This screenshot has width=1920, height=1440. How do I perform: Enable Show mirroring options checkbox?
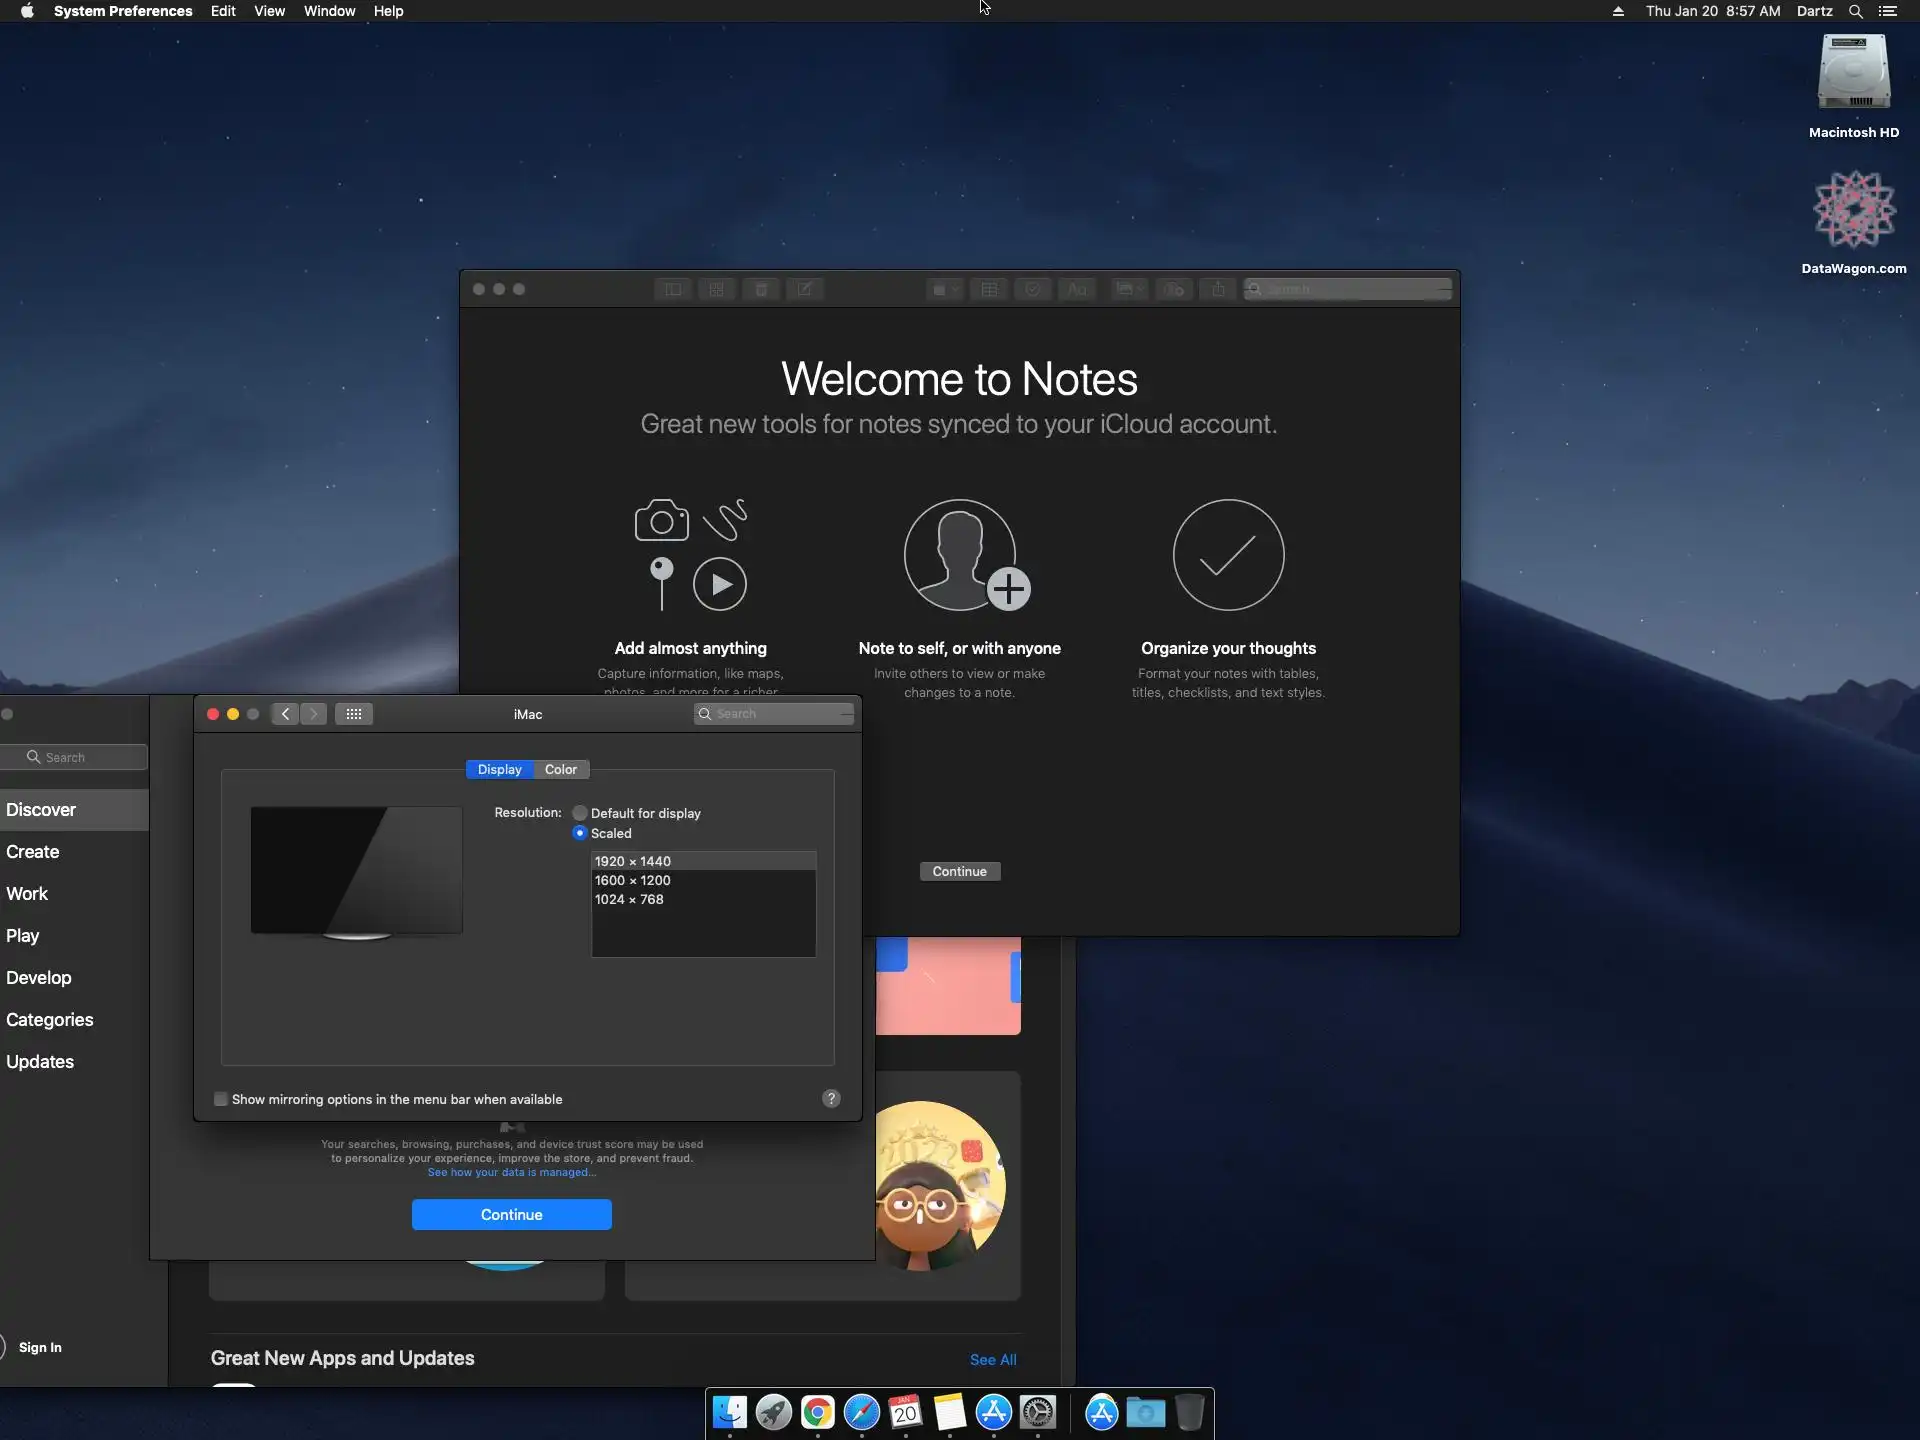pyautogui.click(x=221, y=1099)
